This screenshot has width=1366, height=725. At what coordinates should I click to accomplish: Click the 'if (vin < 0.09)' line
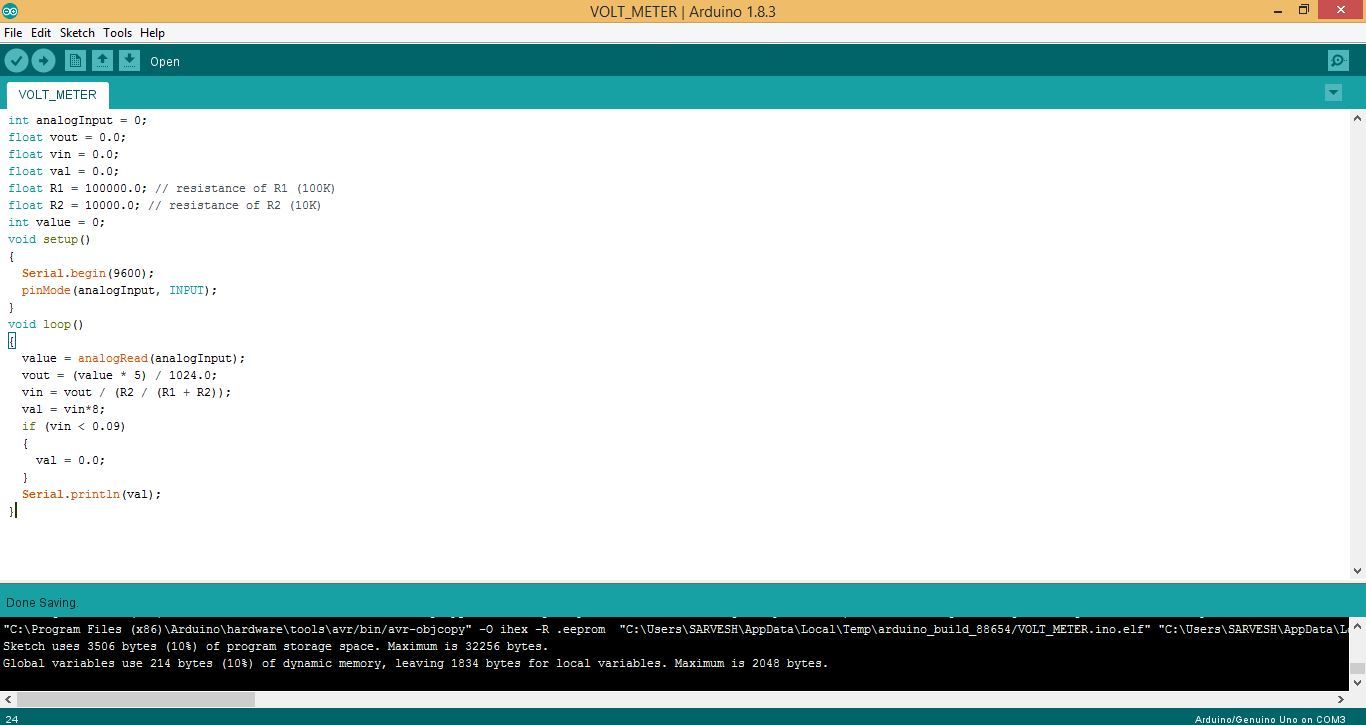pyautogui.click(x=74, y=426)
